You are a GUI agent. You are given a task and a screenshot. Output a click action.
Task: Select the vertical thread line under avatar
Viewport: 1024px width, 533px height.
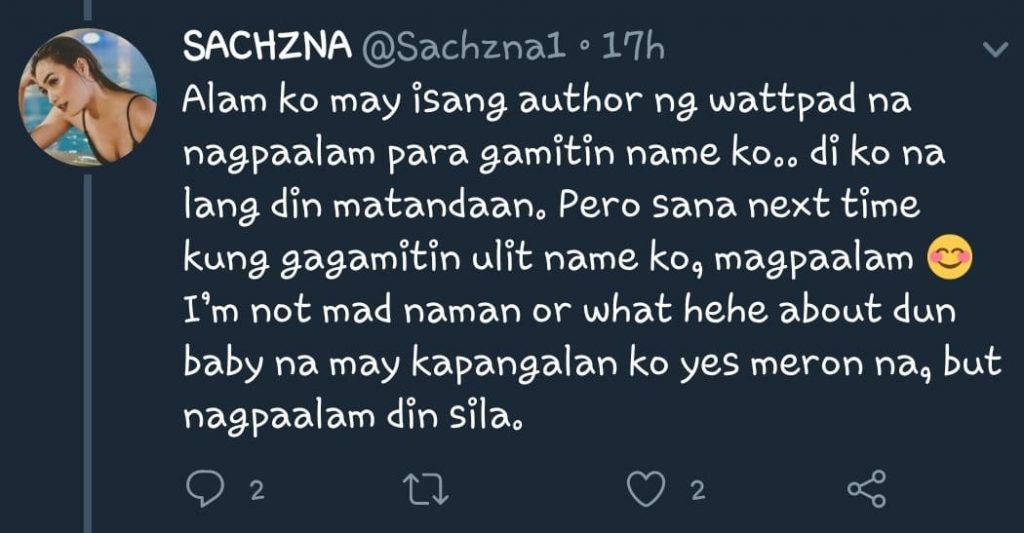[x=88, y=353]
